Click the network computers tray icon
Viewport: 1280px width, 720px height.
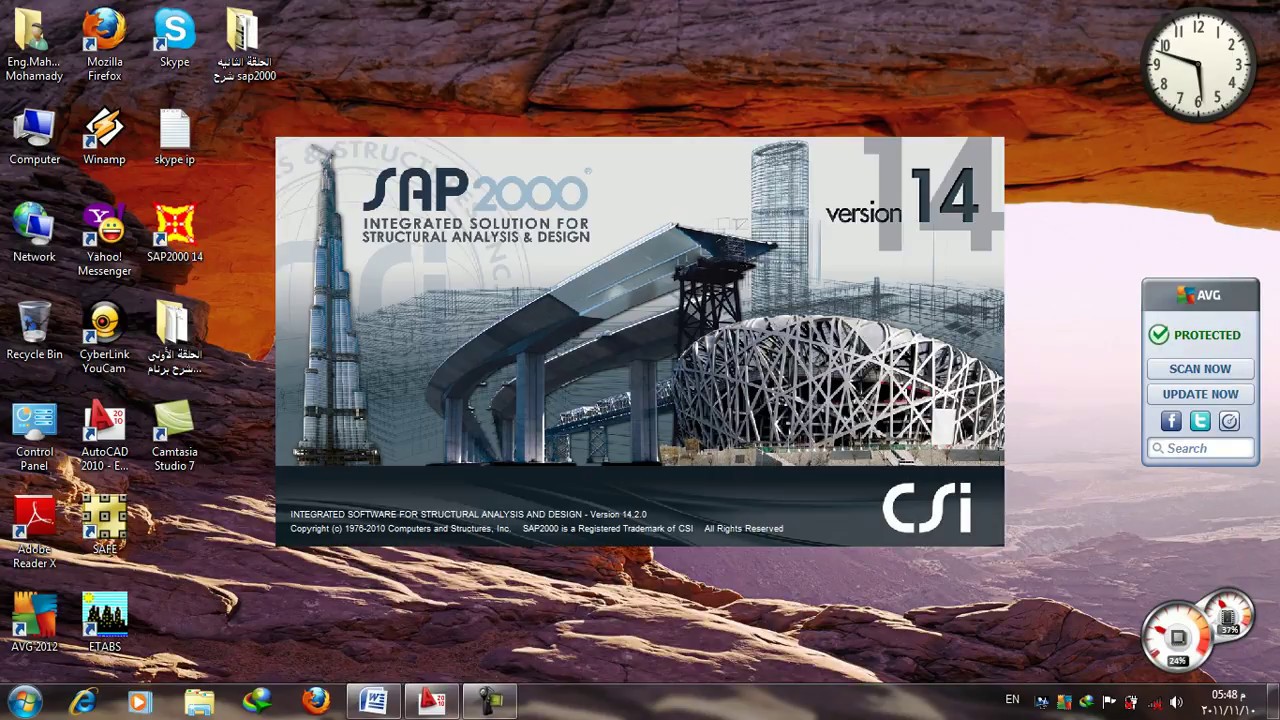[x=1042, y=702]
